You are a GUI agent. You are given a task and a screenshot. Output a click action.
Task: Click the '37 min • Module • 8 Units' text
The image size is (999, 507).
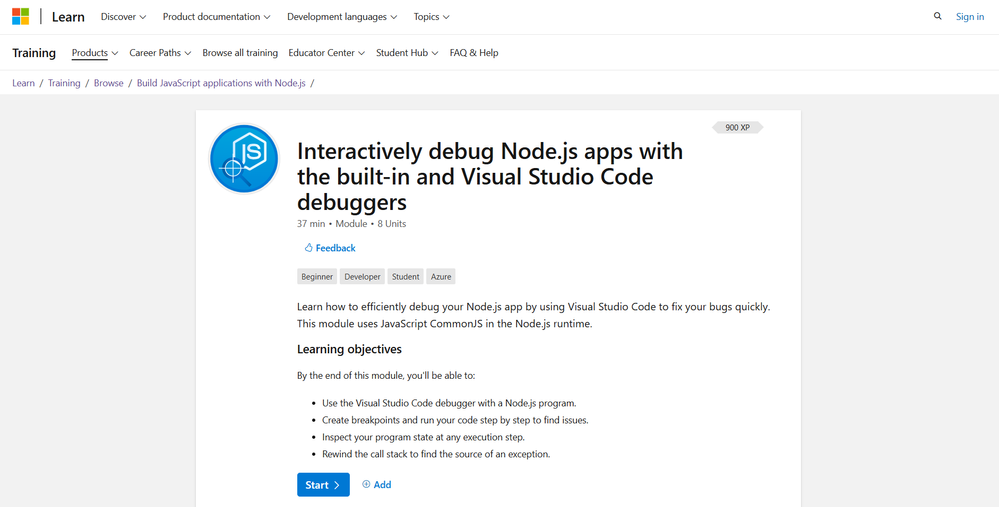(x=352, y=224)
